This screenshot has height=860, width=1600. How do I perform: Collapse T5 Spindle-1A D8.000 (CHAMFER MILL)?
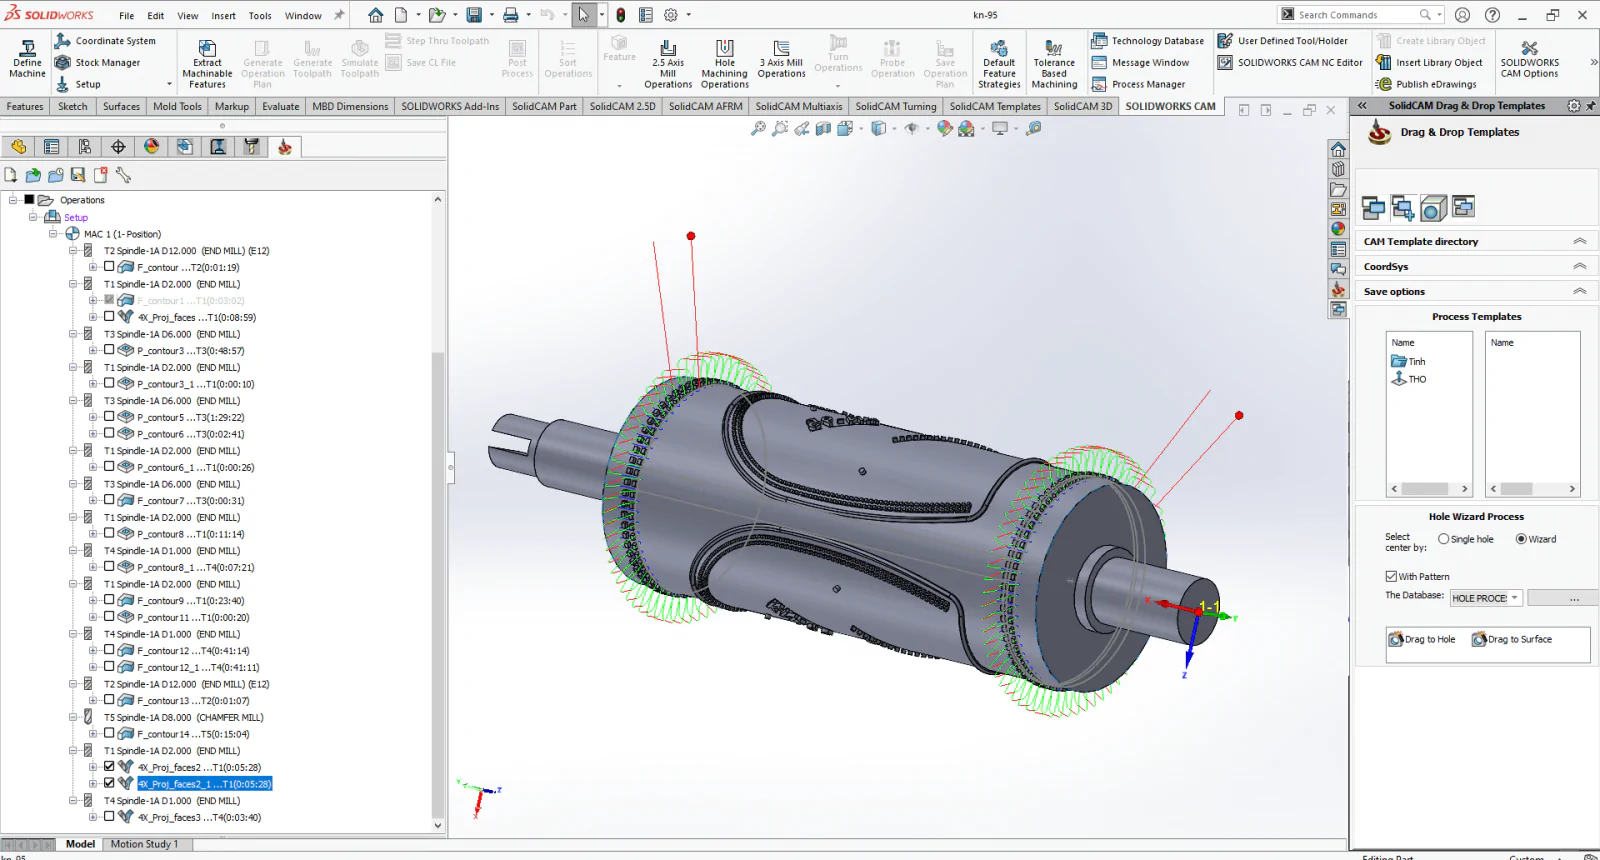[73, 717]
